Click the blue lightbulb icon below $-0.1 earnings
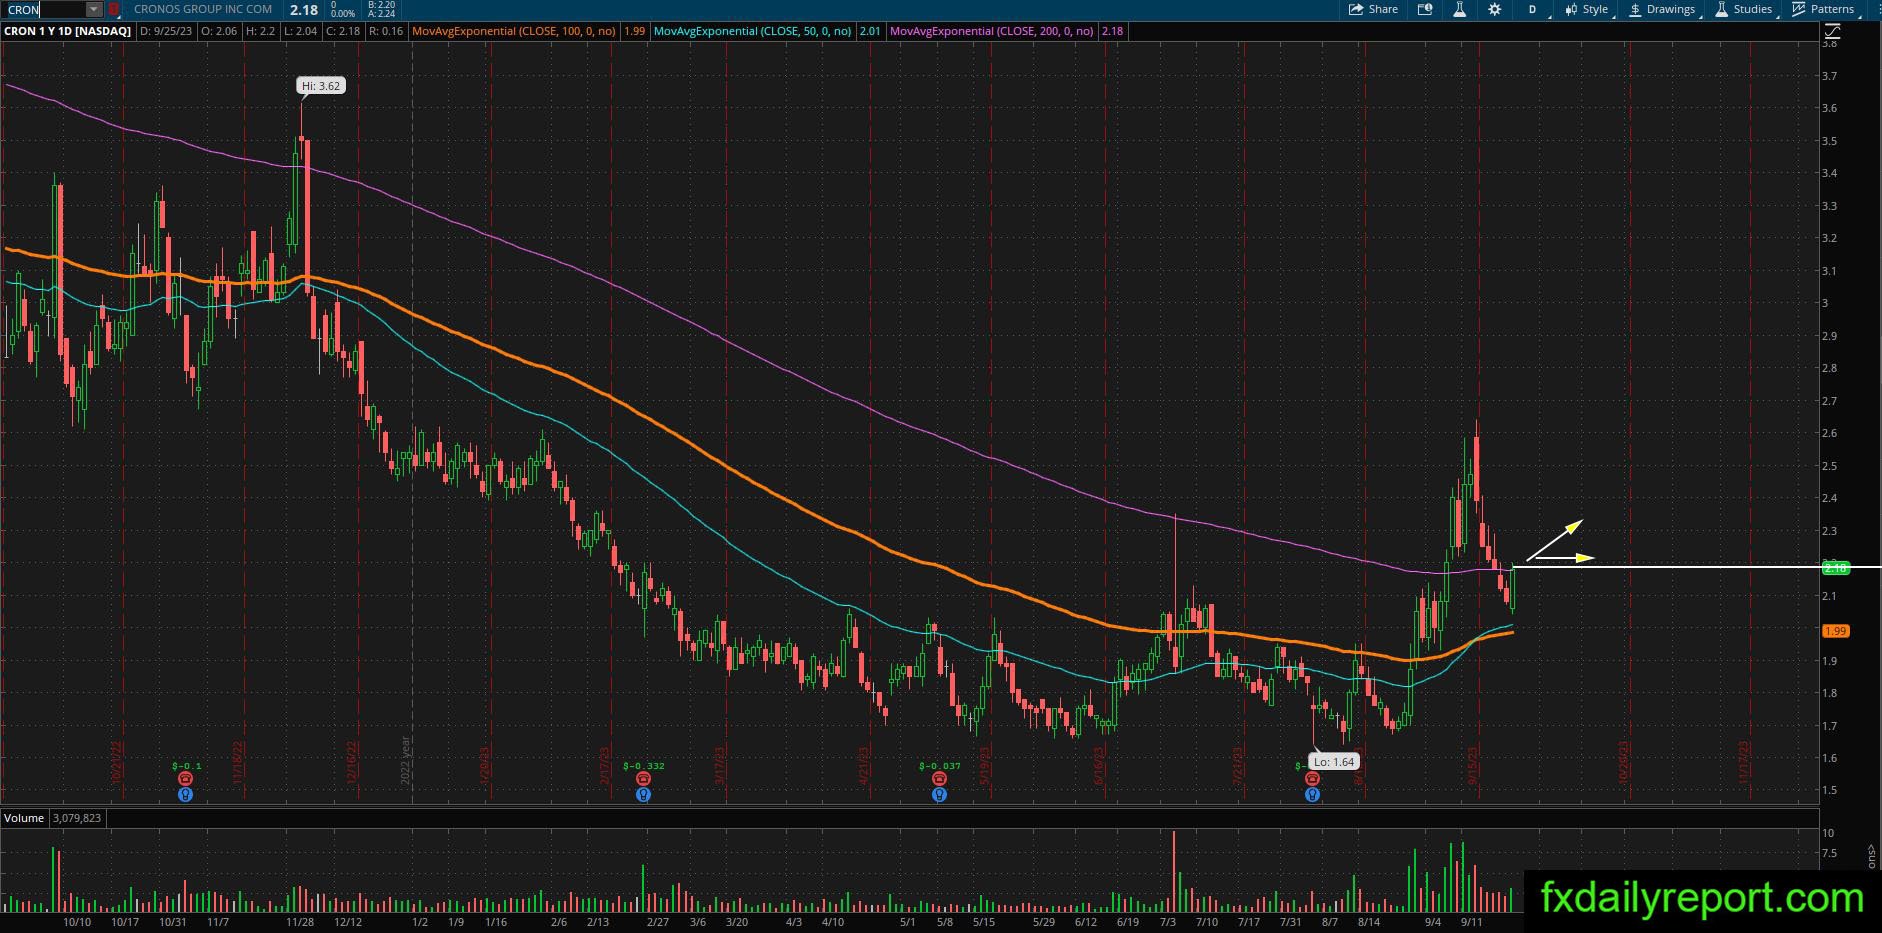Image resolution: width=1882 pixels, height=933 pixels. coord(185,795)
